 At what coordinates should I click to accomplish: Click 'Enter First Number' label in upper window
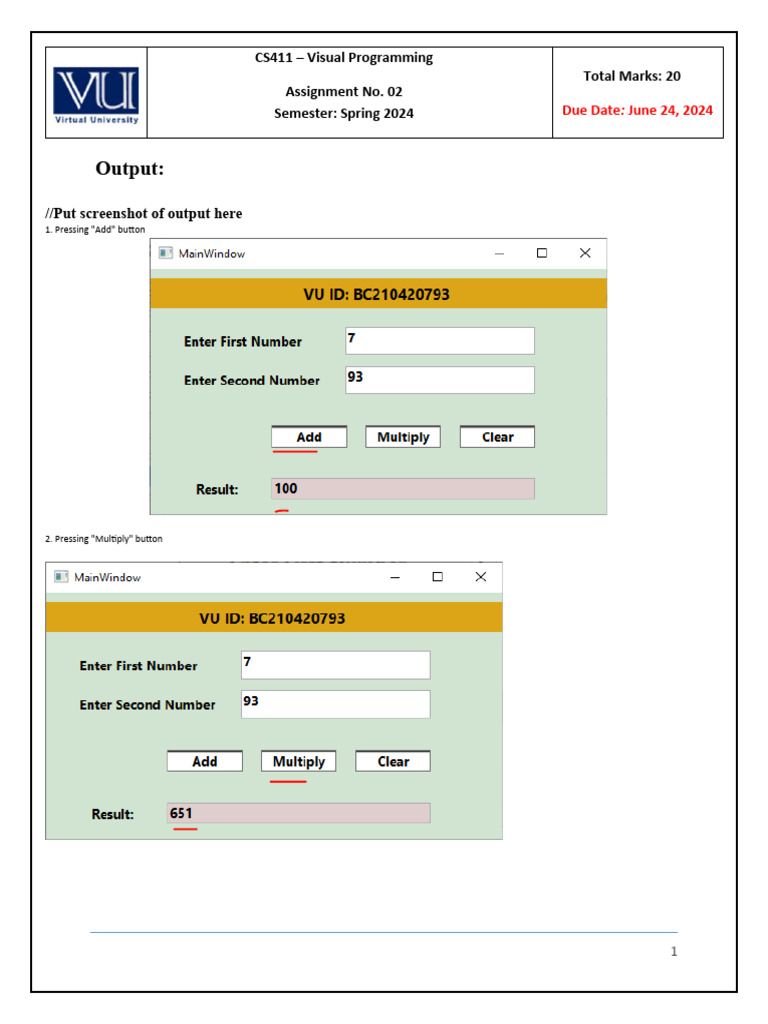click(243, 342)
